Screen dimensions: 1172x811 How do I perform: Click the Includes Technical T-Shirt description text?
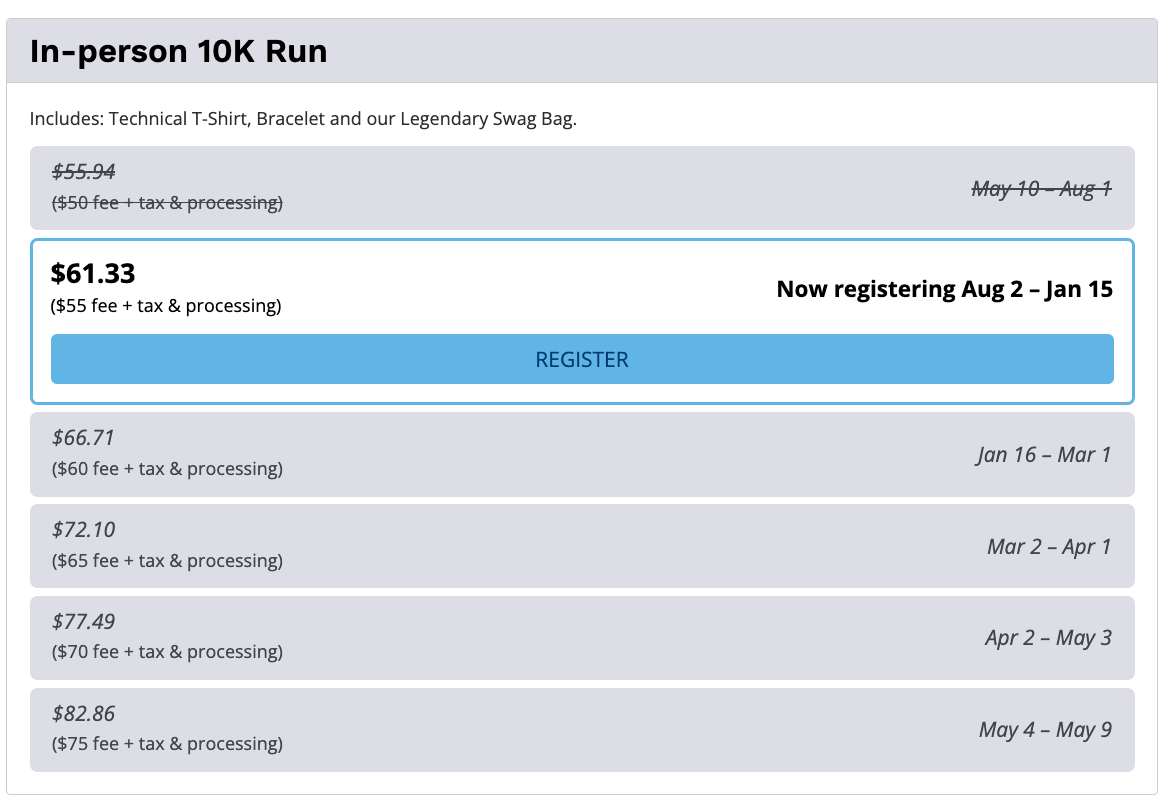(303, 119)
